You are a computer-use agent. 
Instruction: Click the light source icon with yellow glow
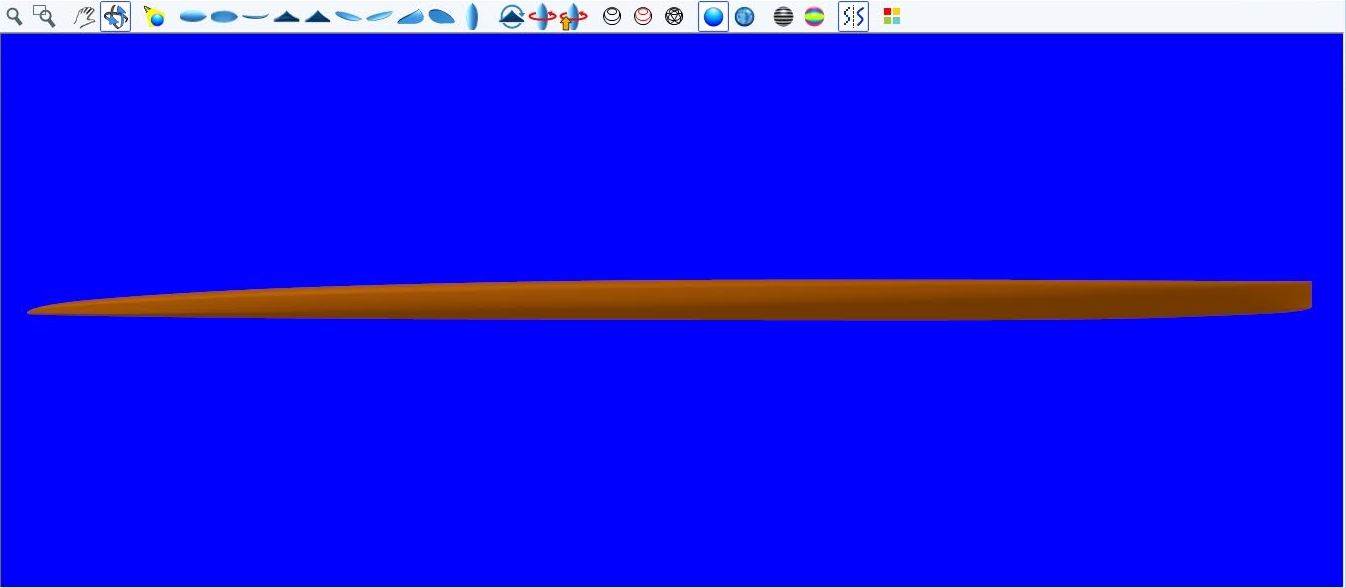[154, 16]
